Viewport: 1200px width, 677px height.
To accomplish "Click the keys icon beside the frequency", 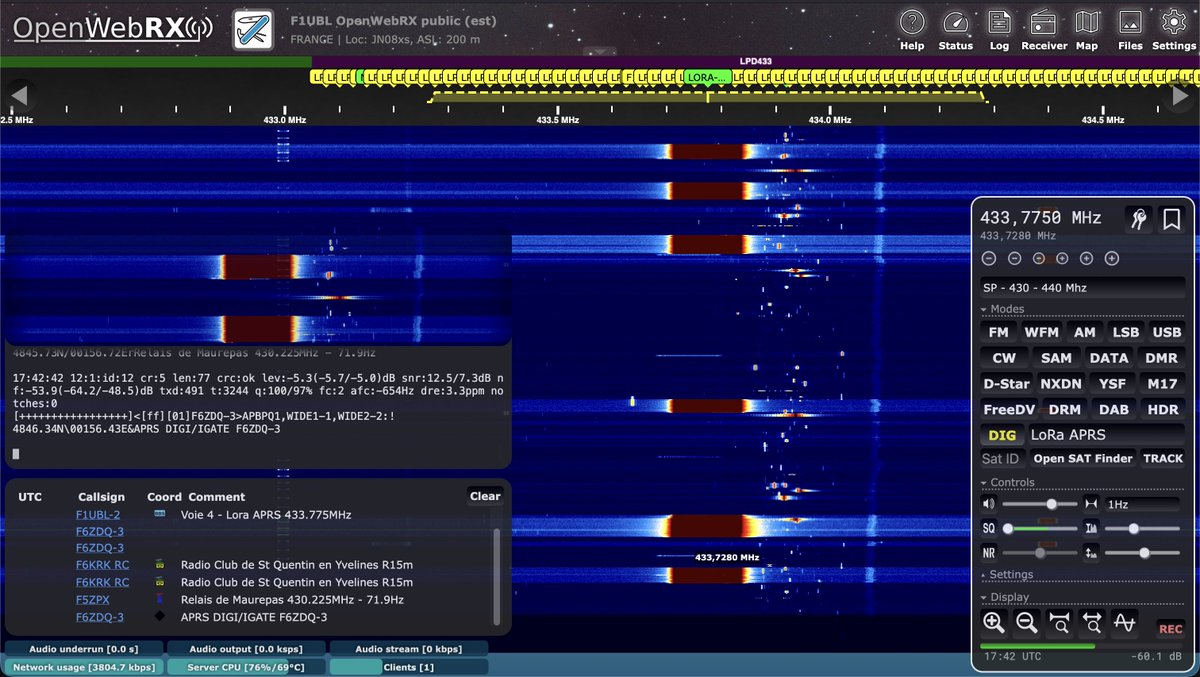I will pyautogui.click(x=1137, y=220).
